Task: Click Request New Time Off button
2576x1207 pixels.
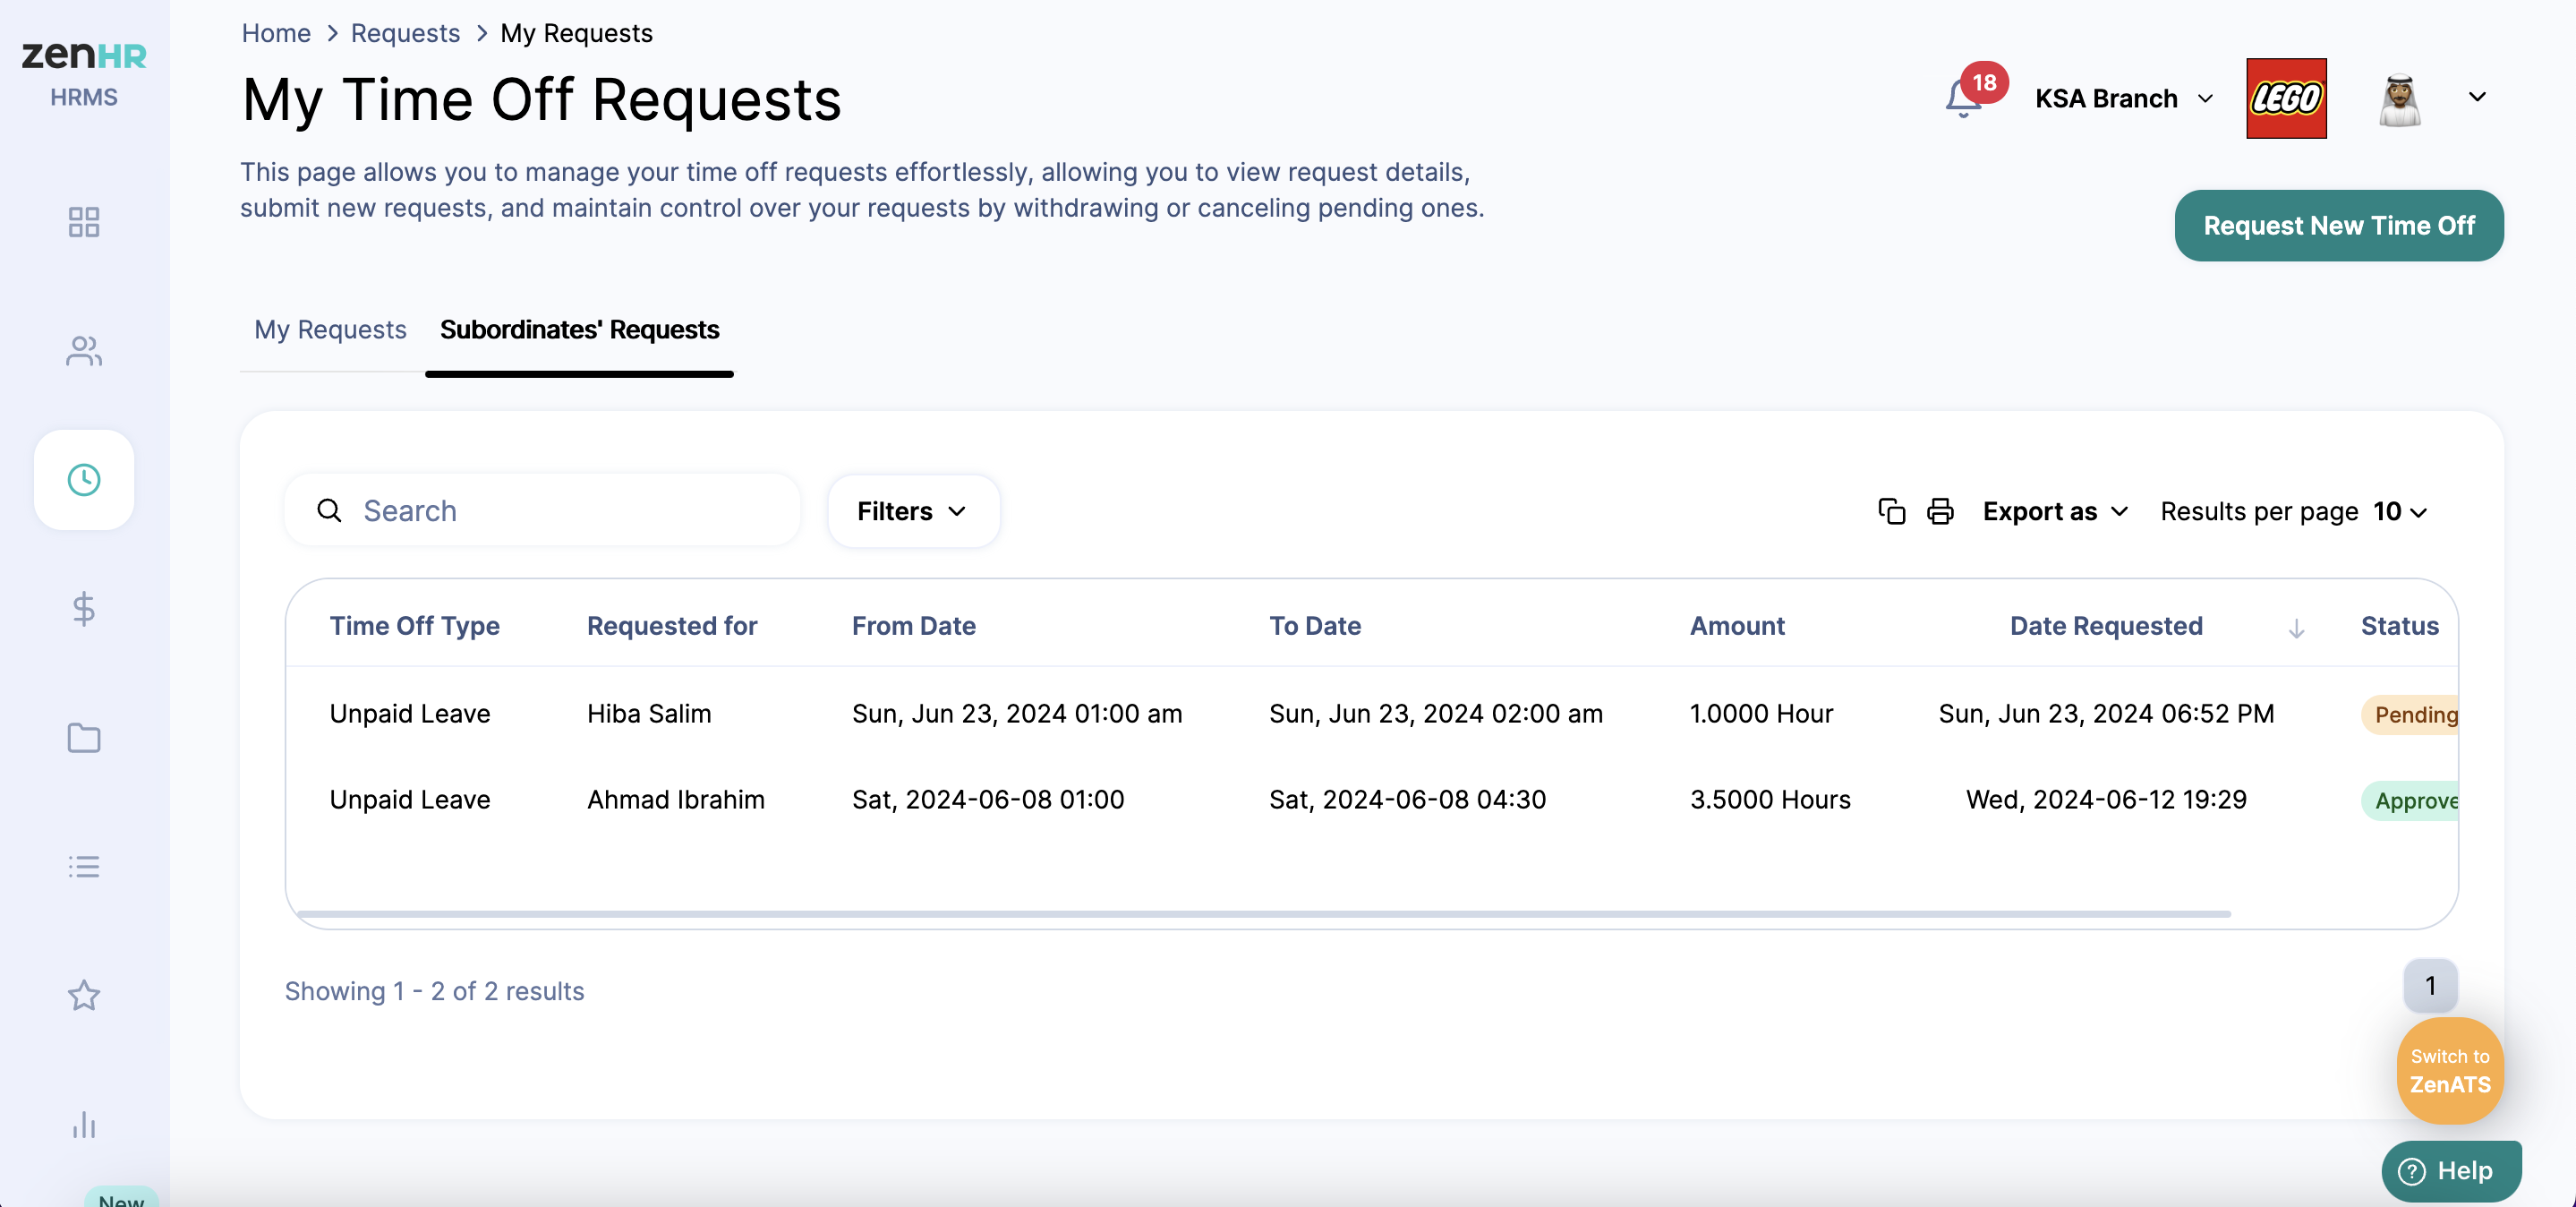Action: 2338,226
